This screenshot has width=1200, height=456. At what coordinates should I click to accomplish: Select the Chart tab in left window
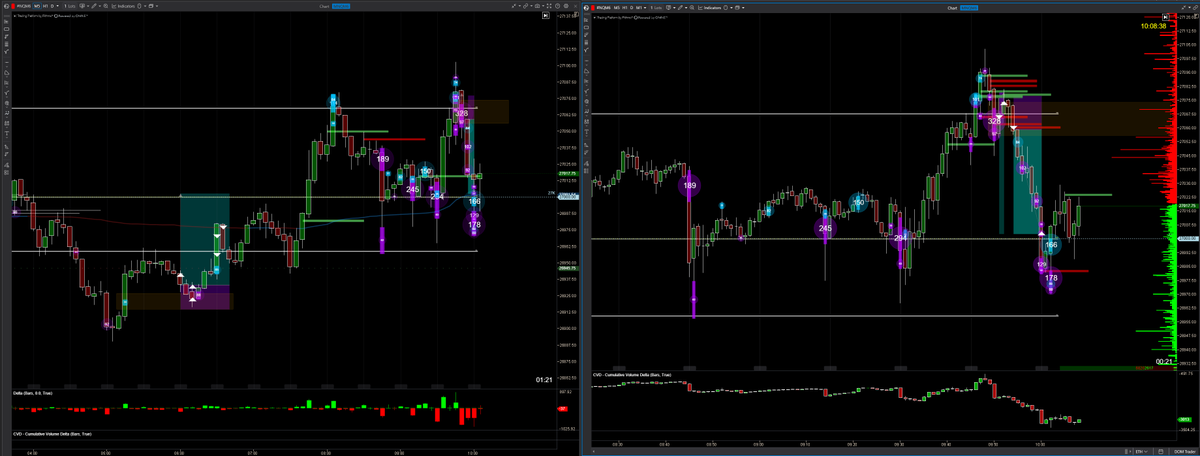pos(324,6)
